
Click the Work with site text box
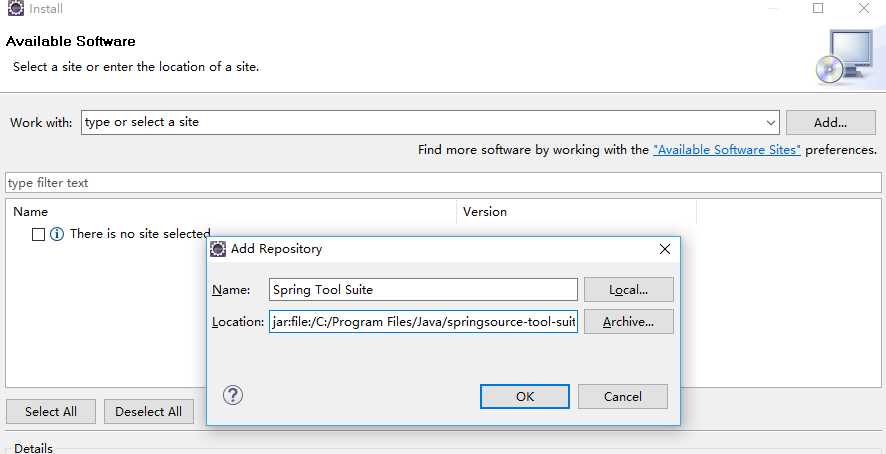(430, 122)
